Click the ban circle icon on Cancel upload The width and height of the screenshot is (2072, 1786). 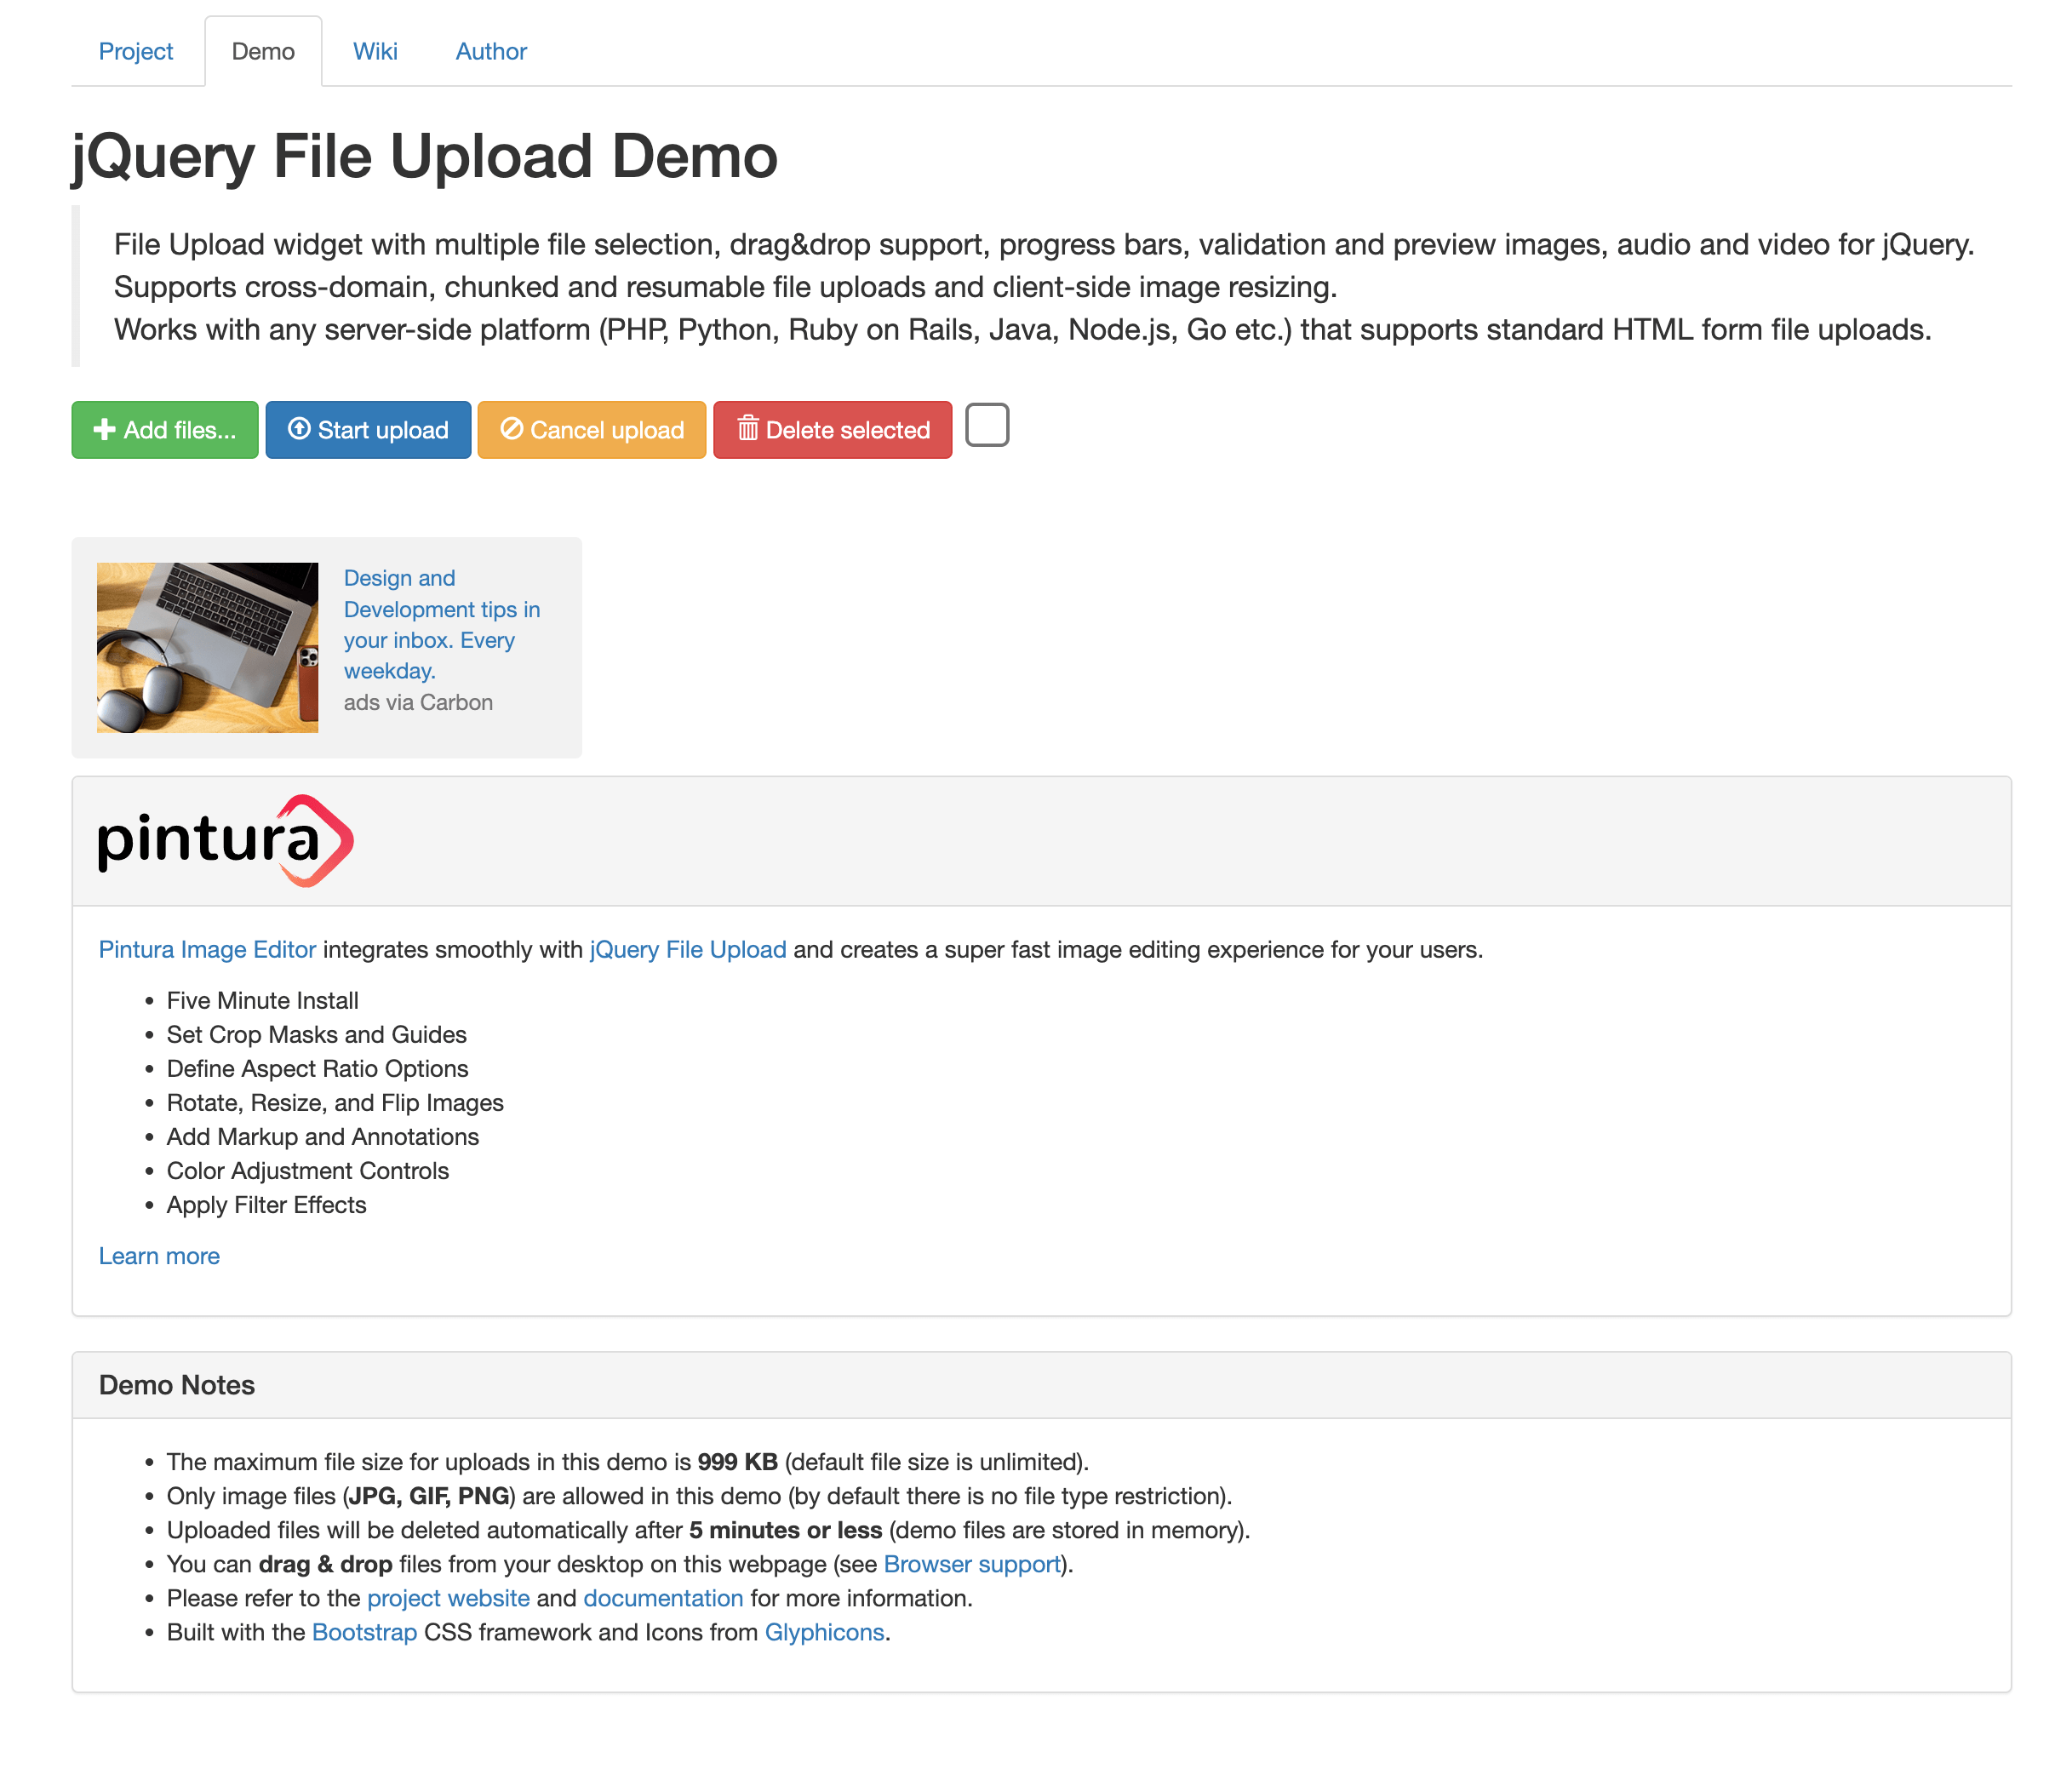click(x=511, y=429)
